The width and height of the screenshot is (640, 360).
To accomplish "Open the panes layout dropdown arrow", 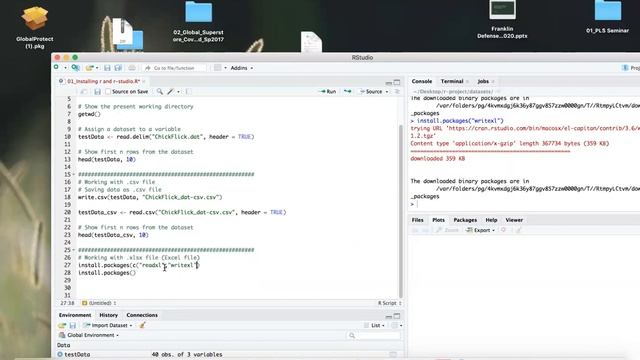I will tap(225, 68).
